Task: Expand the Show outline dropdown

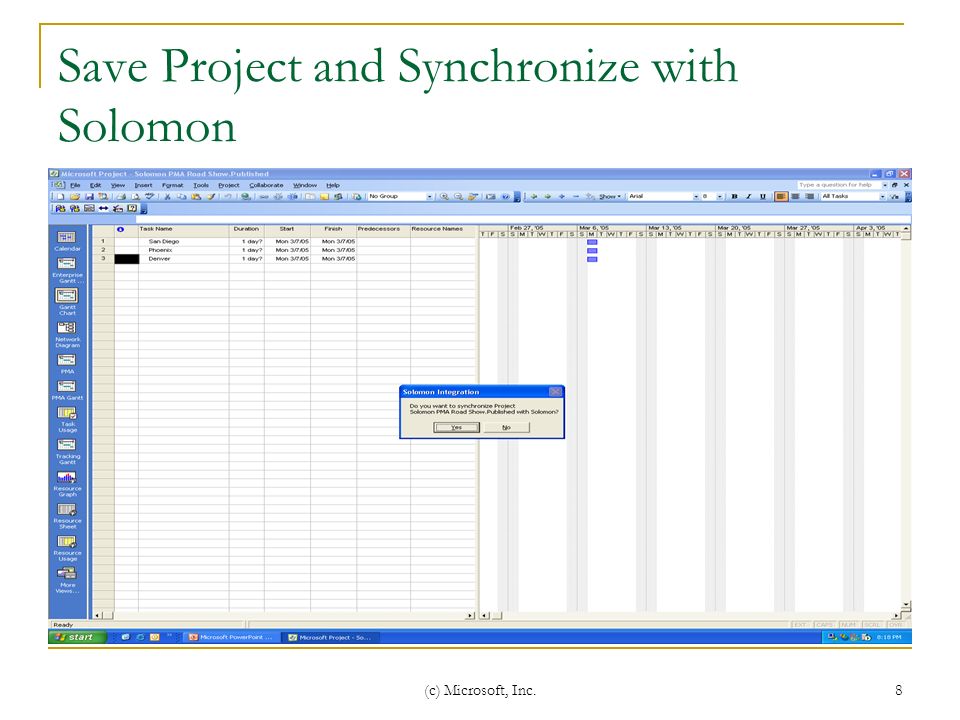Action: coord(610,197)
